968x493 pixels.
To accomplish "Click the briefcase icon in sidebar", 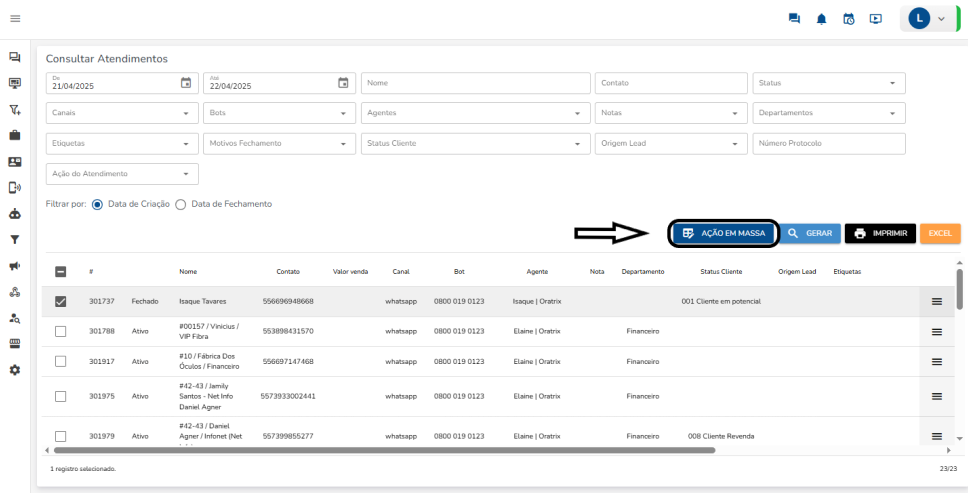I will pos(15,135).
